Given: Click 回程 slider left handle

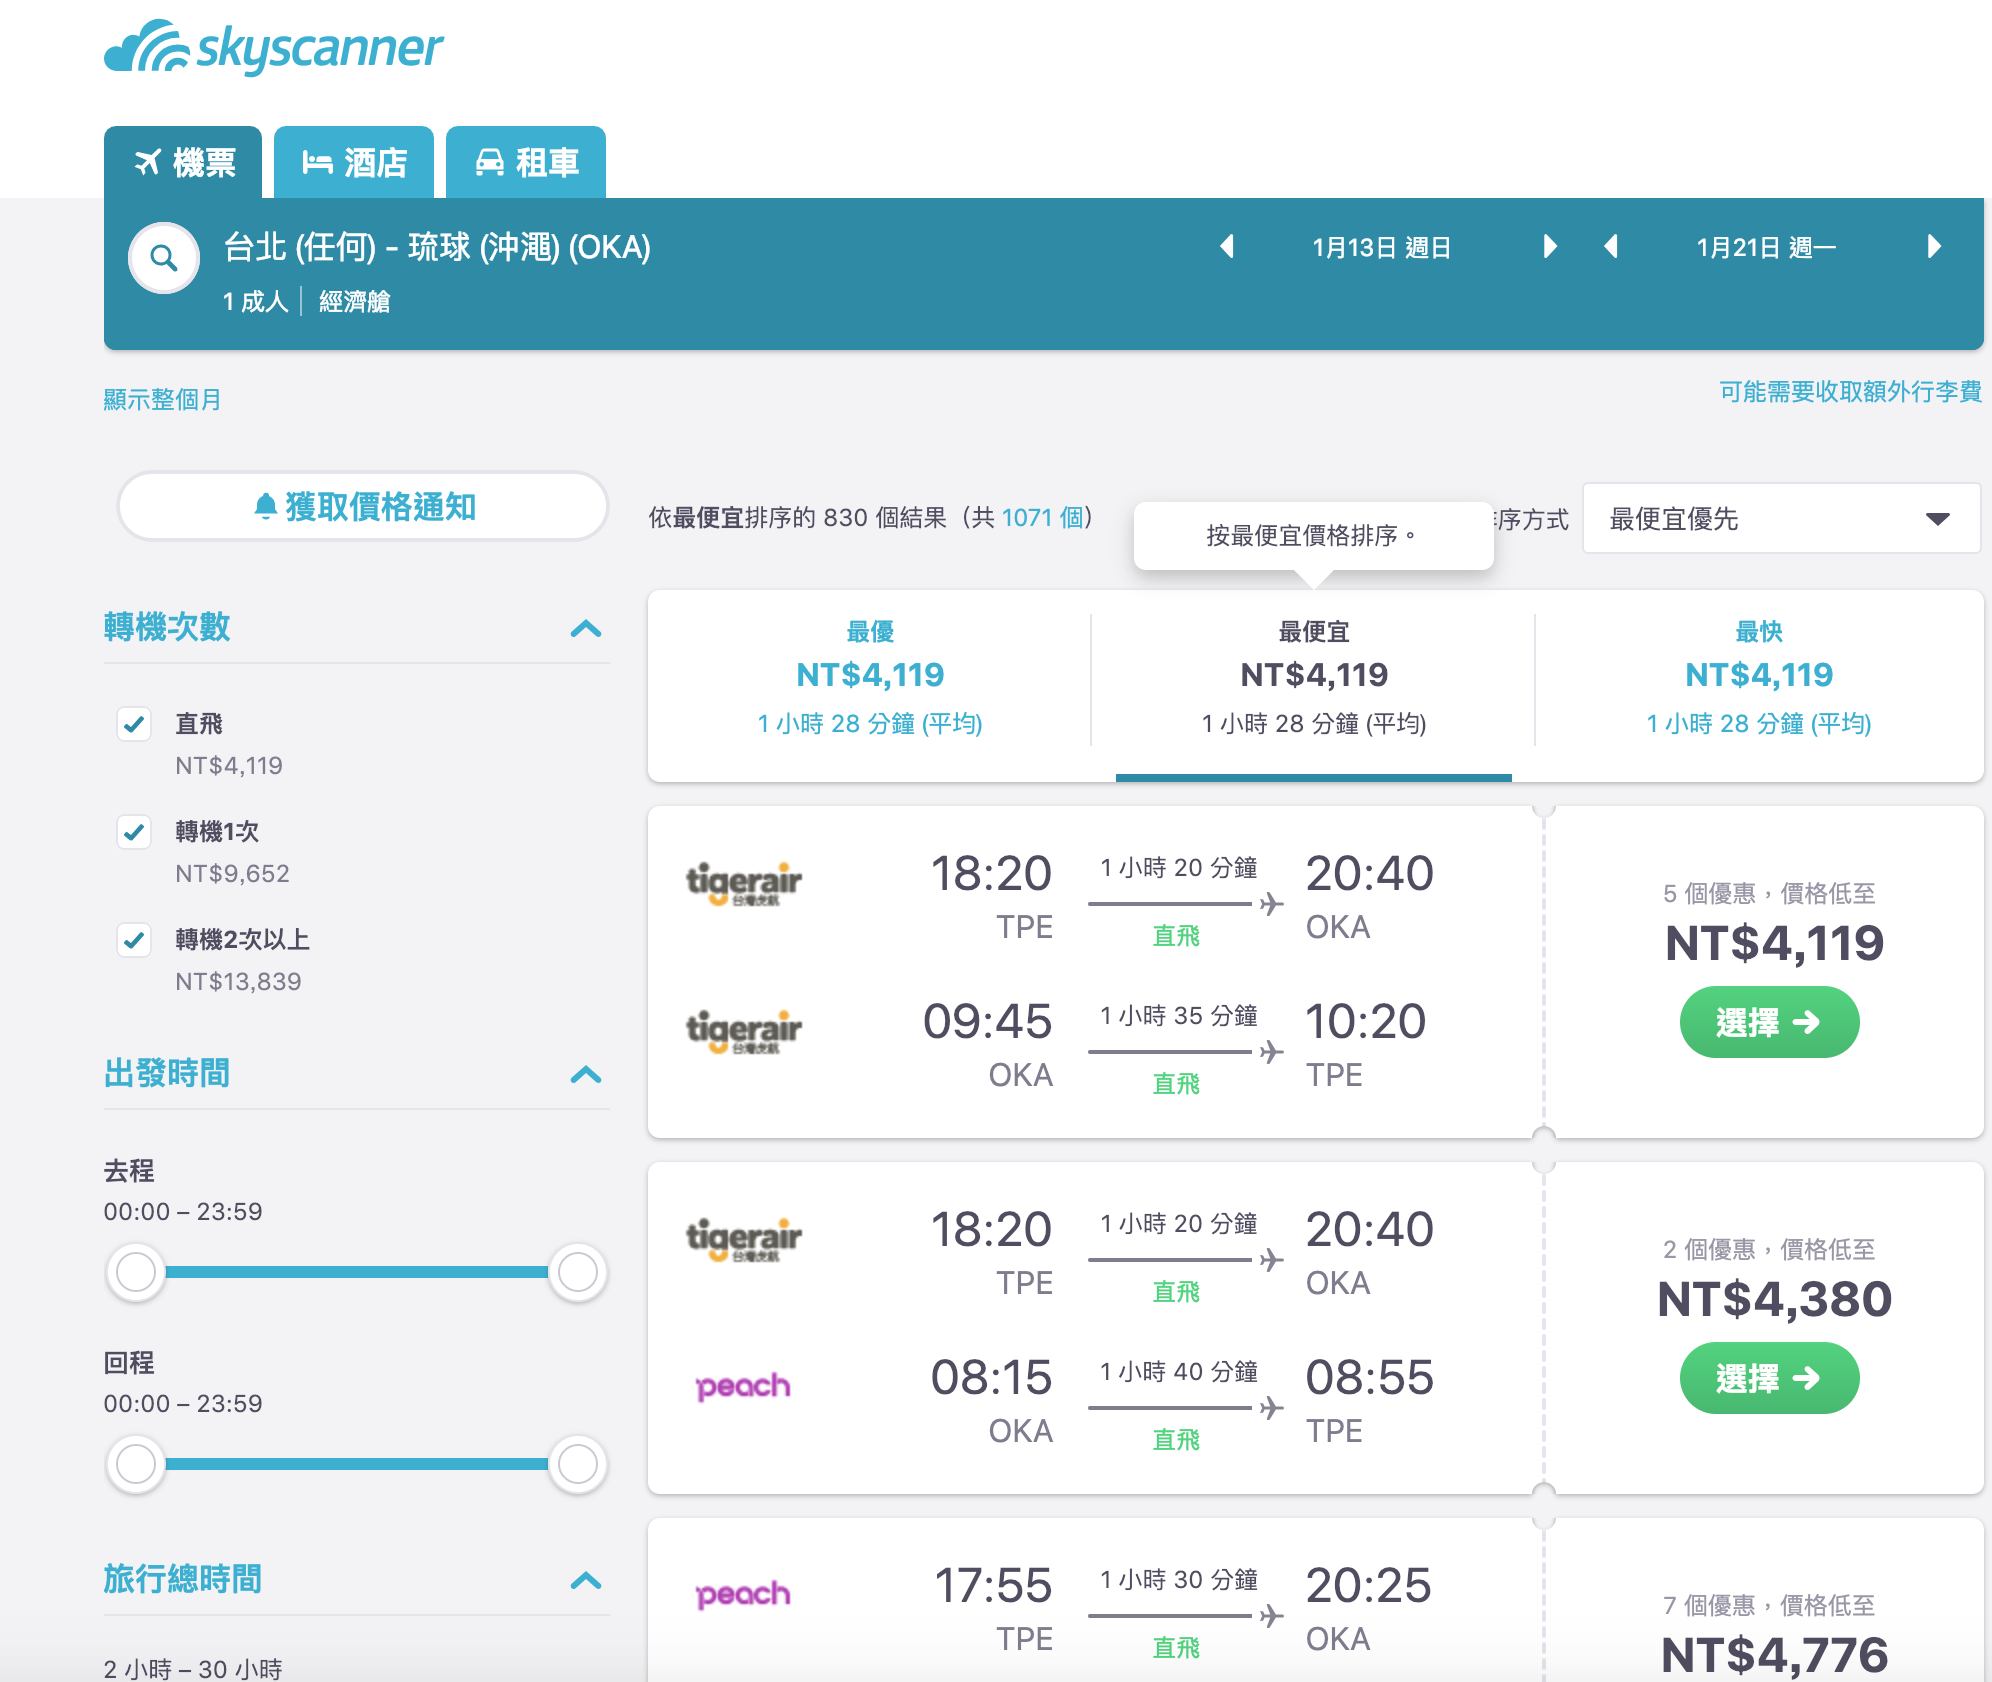Looking at the screenshot, I should click(136, 1464).
